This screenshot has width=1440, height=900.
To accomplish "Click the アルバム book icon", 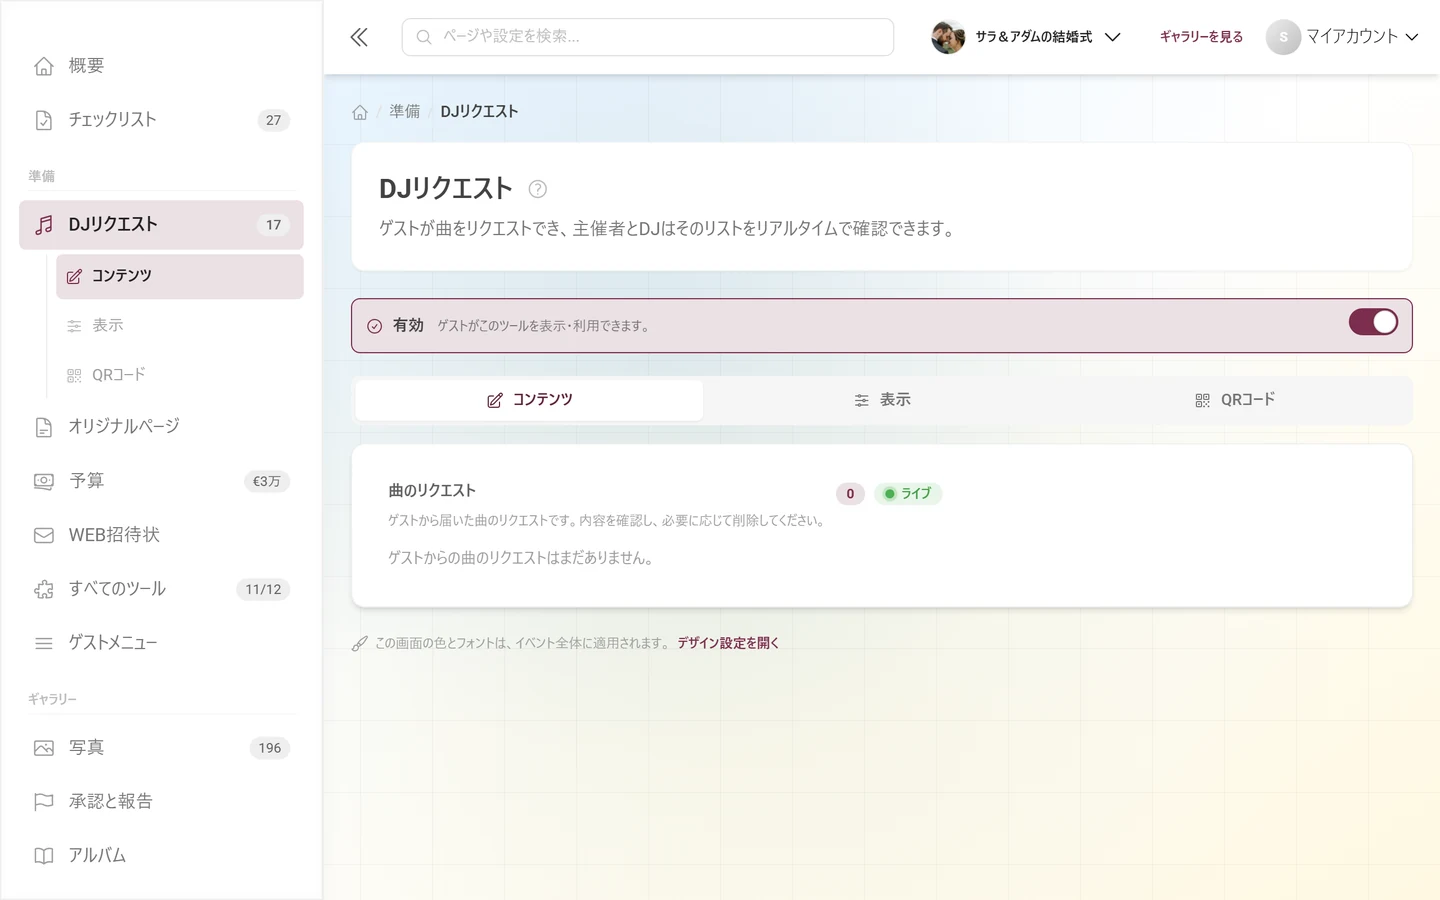I will tap(44, 856).
